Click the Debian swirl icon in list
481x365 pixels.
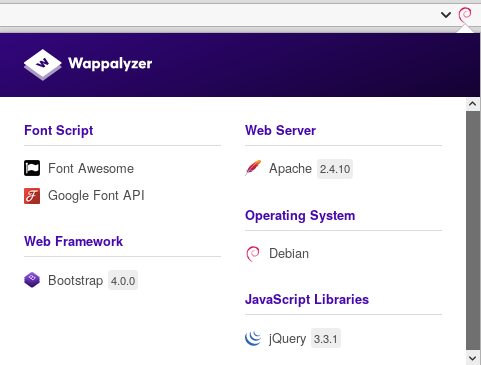[x=253, y=254]
